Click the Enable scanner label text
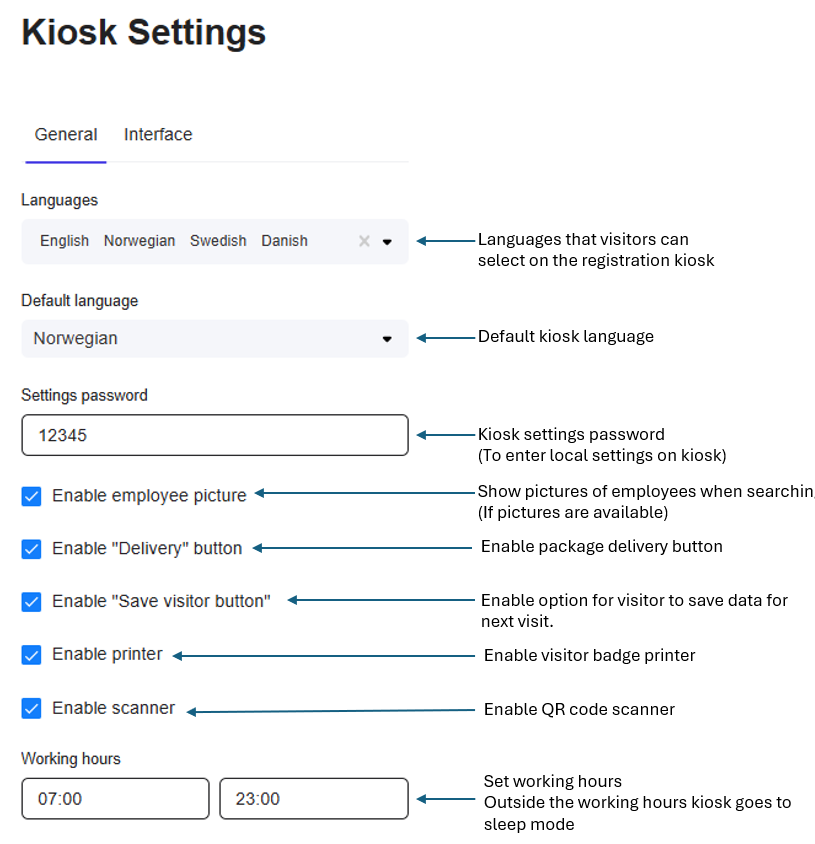The height and width of the screenshot is (844, 815). coord(113,708)
